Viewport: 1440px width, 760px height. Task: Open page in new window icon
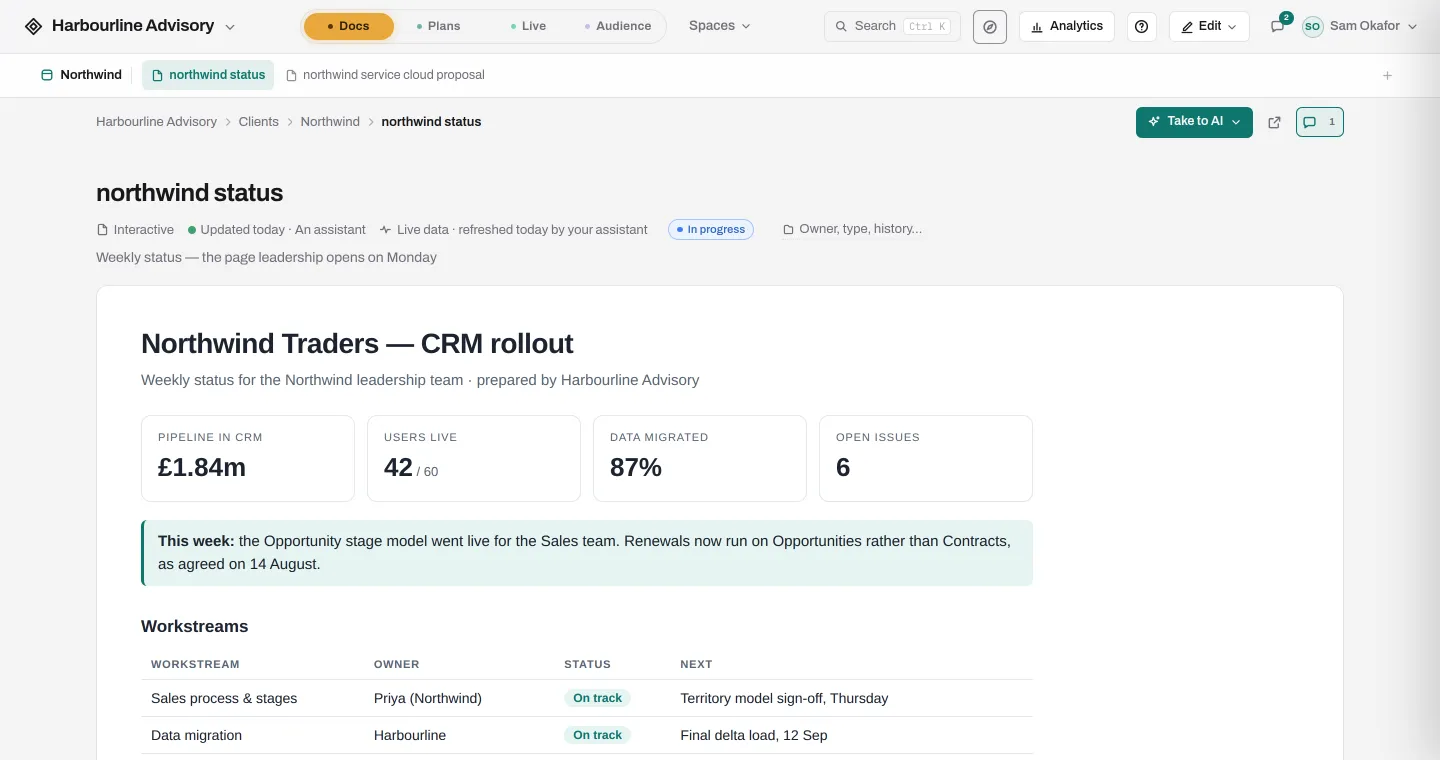pos(1274,122)
